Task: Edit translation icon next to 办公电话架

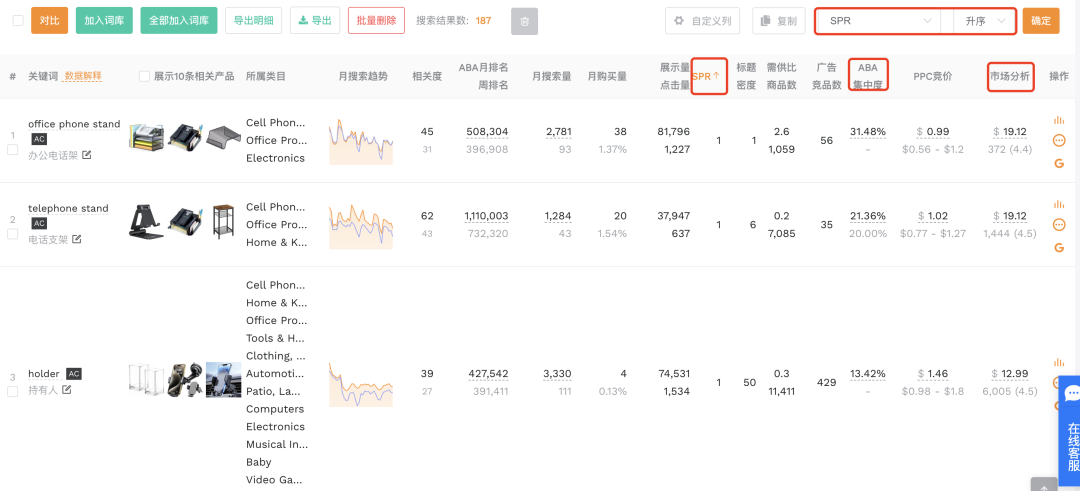Action: click(86, 155)
